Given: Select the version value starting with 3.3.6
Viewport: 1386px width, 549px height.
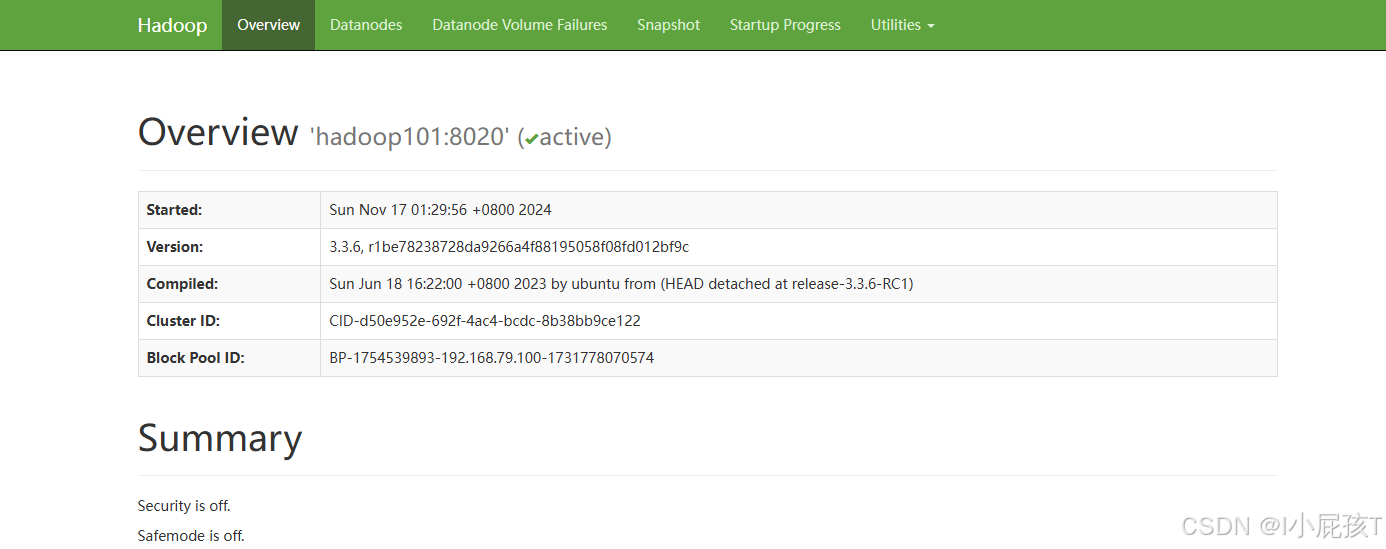Looking at the screenshot, I should click(x=509, y=247).
